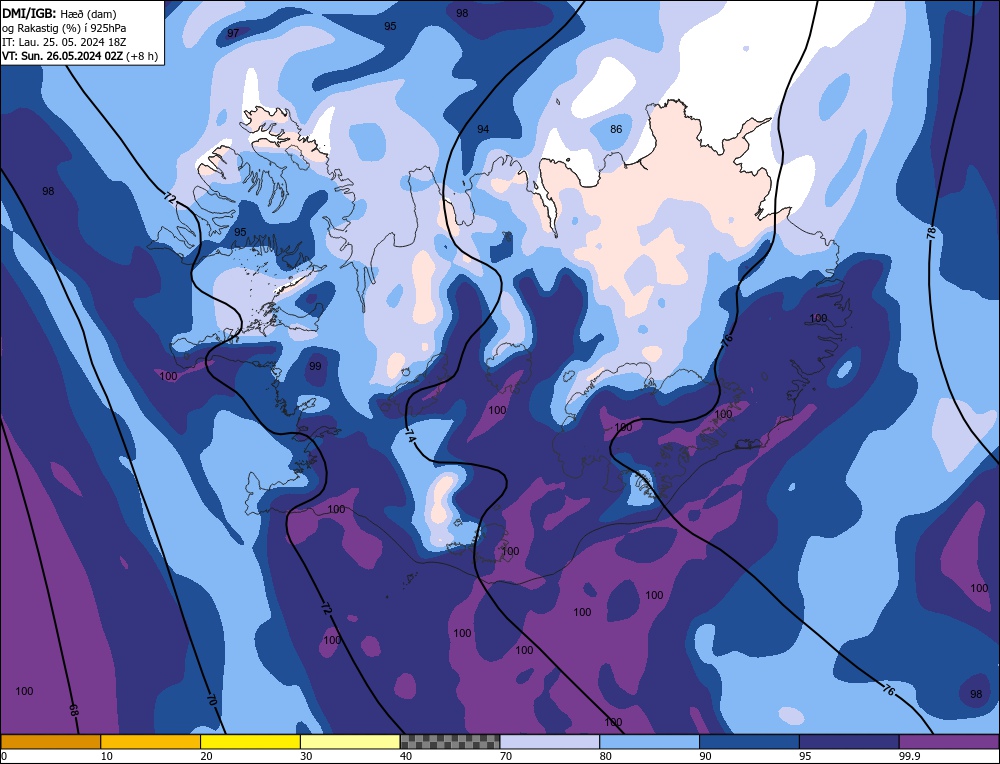
Task: Click the '30' legend tick label
Action: coord(306,756)
